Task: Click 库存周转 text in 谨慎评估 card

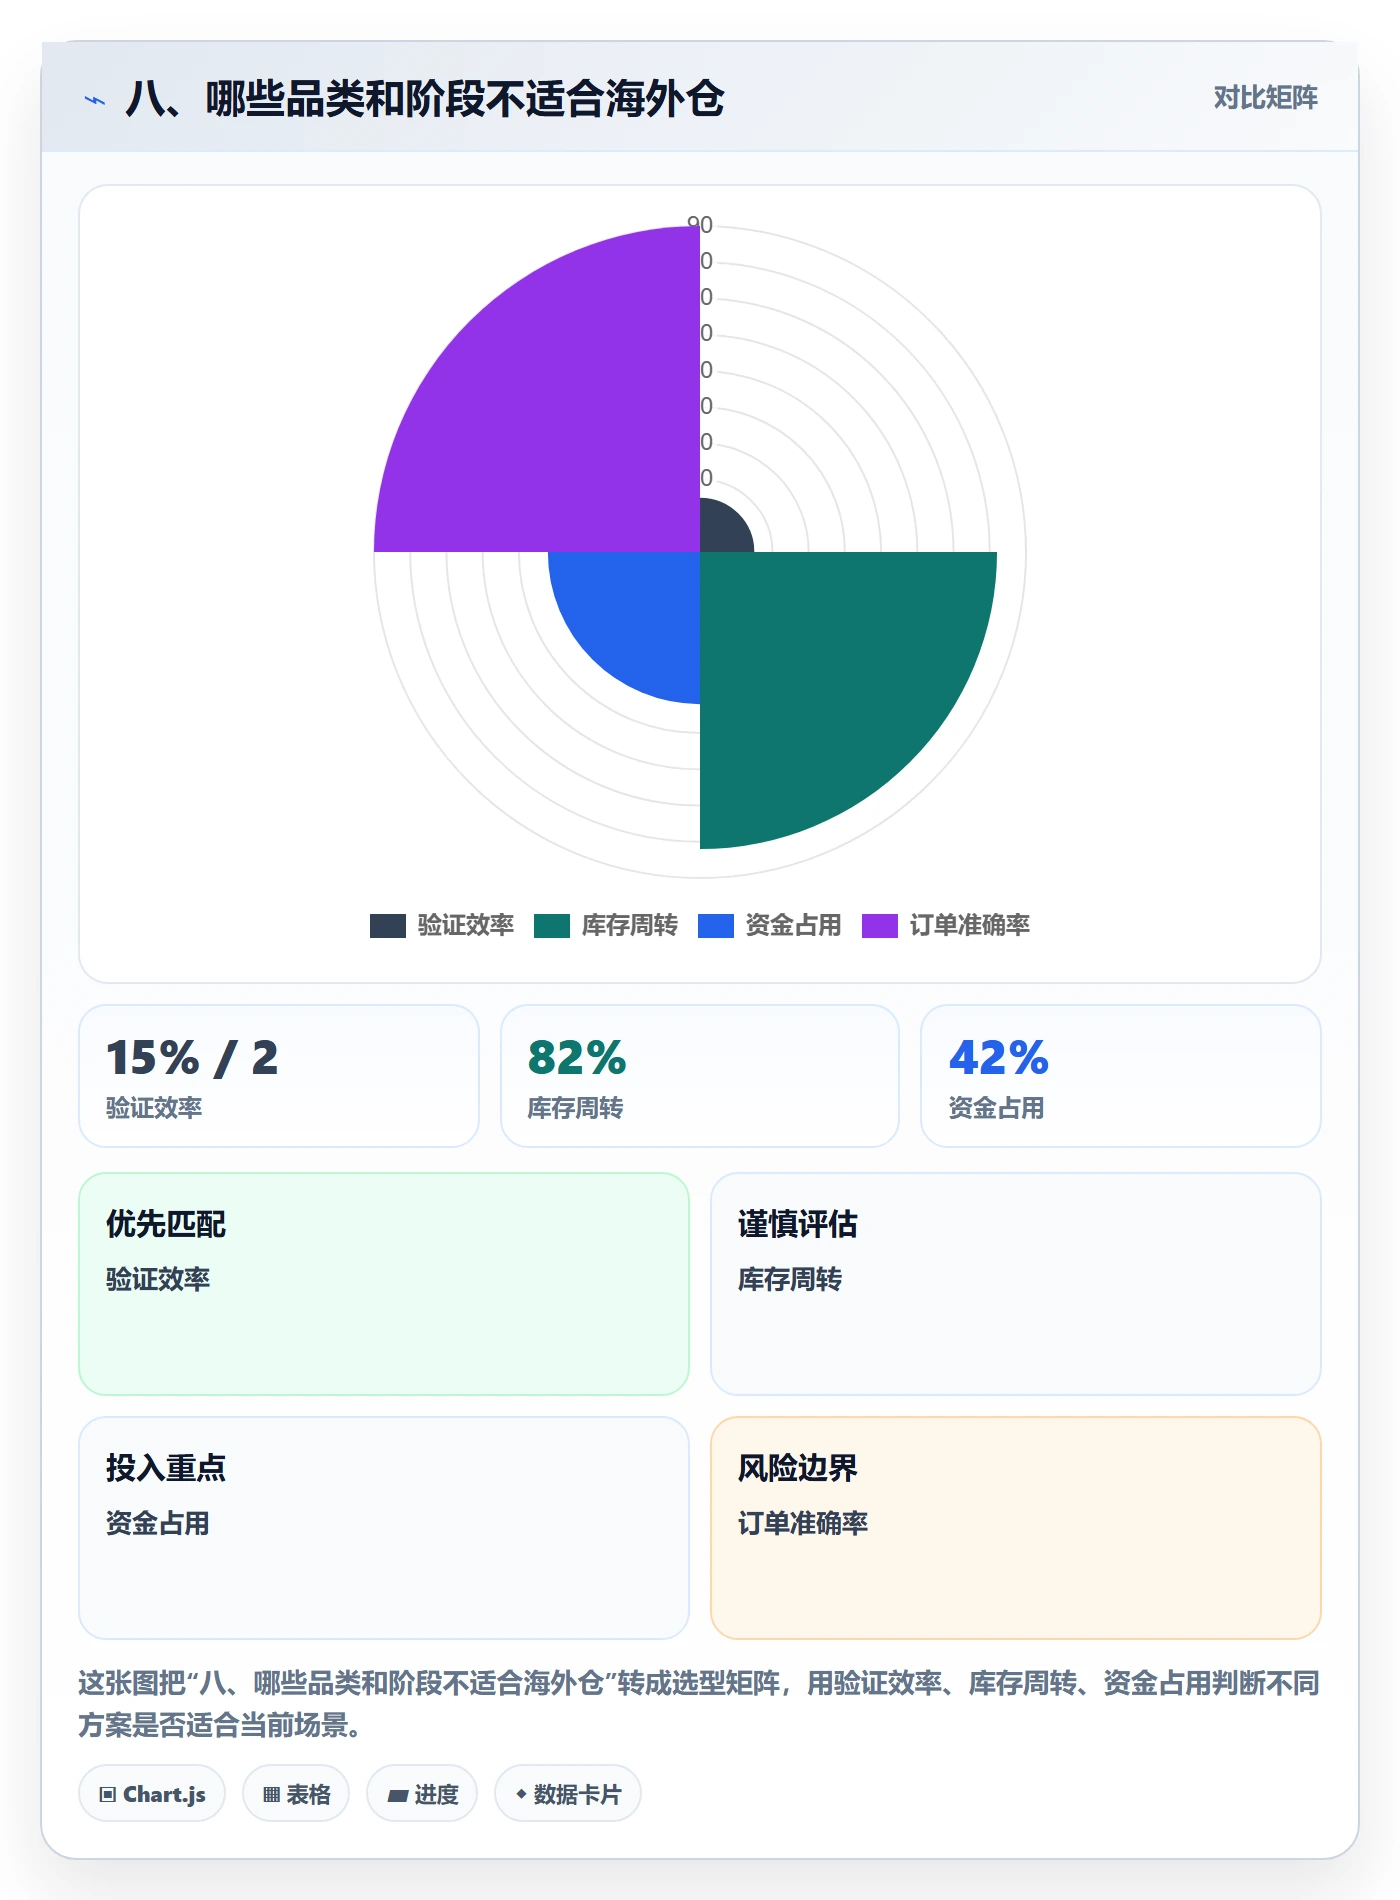Action: [x=790, y=1279]
